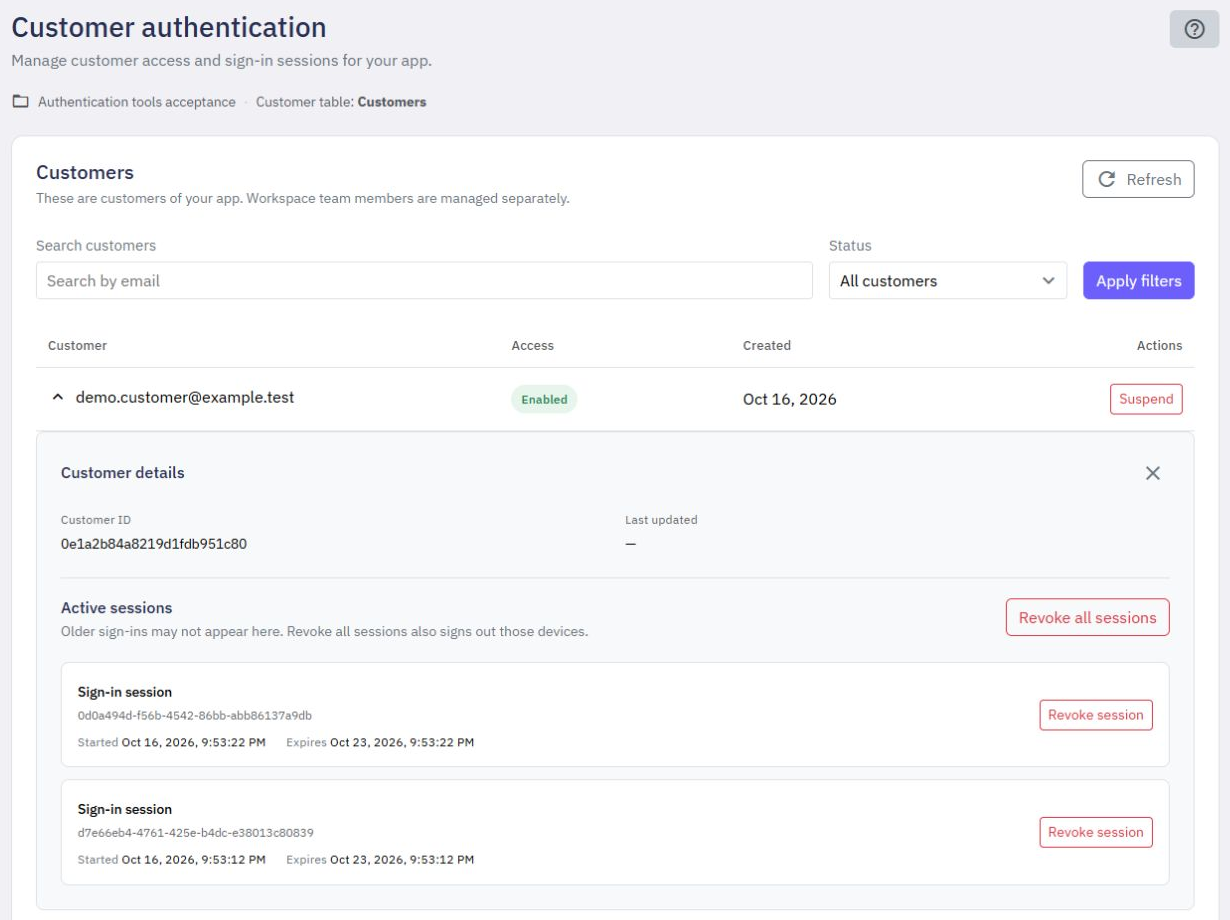1230x920 pixels.
Task: Click Revoke all sessions
Action: [1087, 618]
